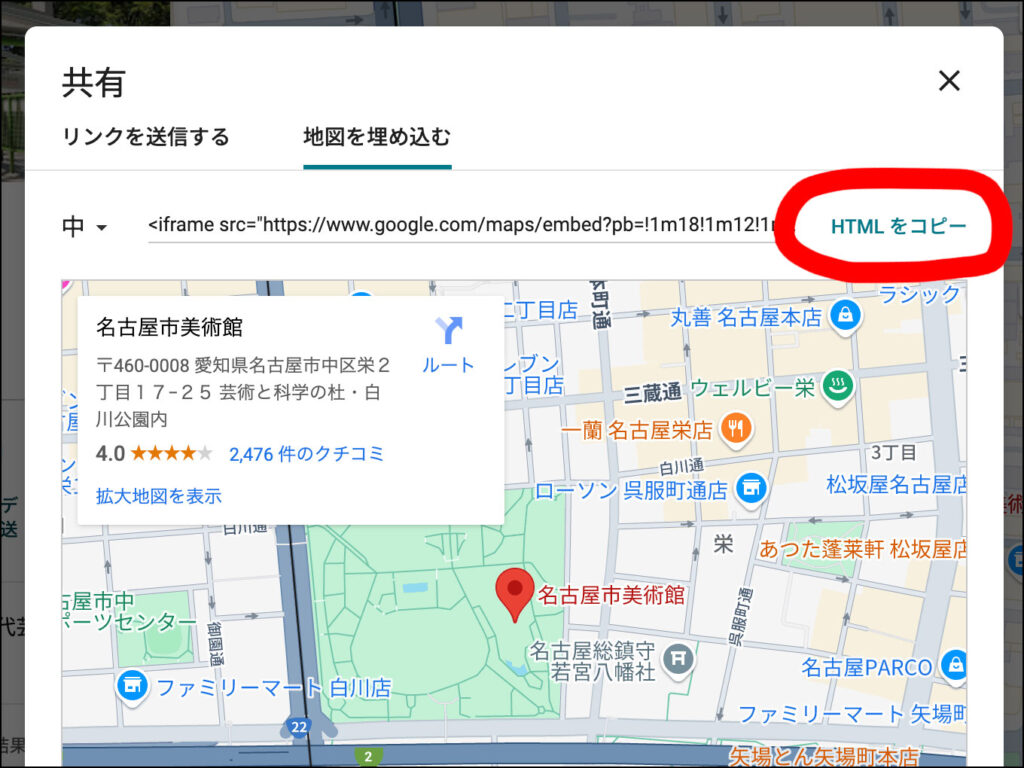Click the iframe embed code field
This screenshot has width=1024, height=768.
click(x=461, y=225)
